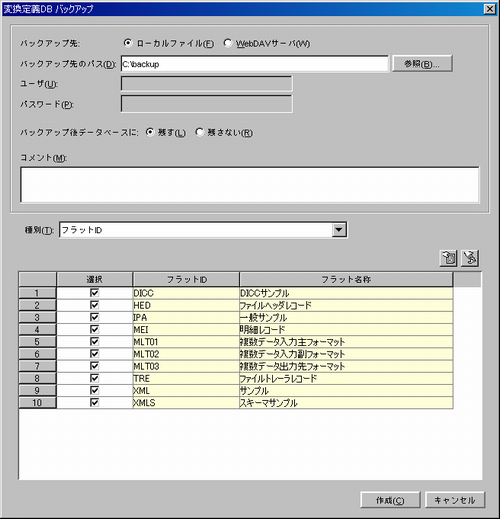Viewport: 500px width, 519px height.
Task: Select row header number 1
Action: click(x=37, y=293)
